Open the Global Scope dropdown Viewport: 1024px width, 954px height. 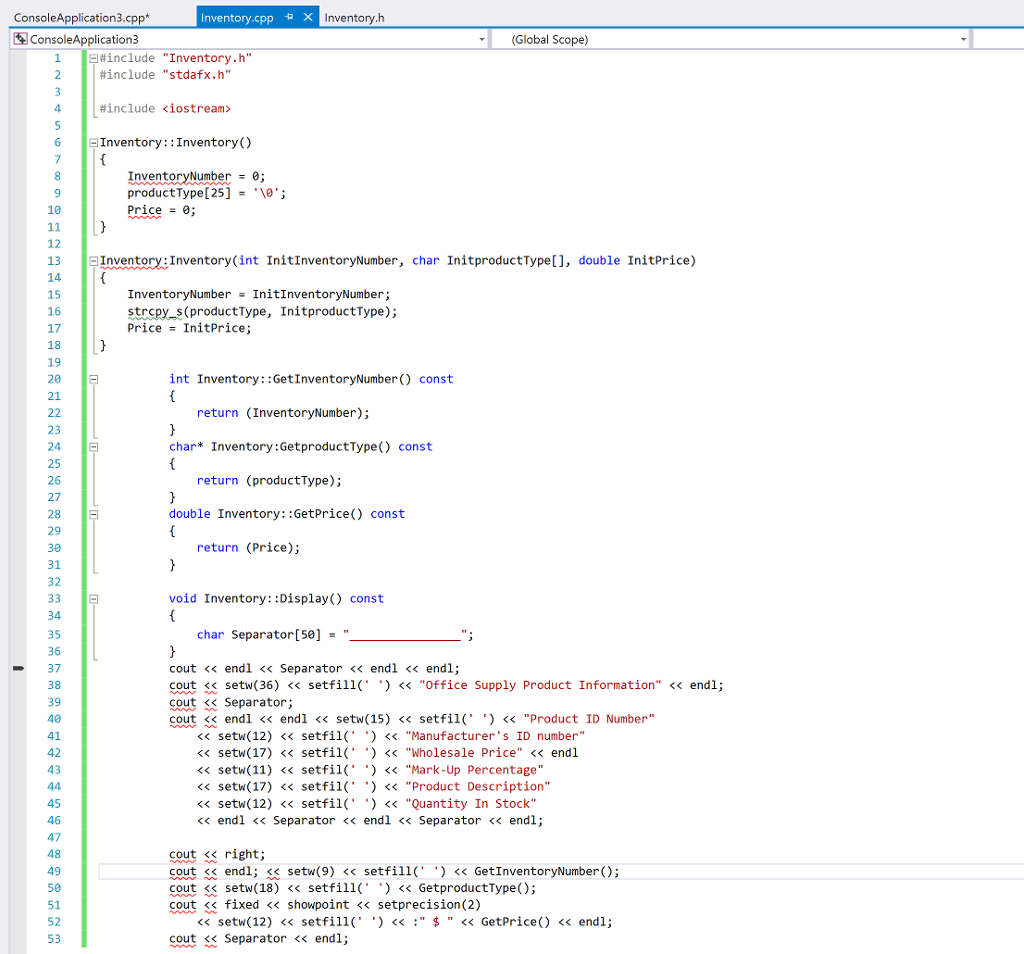[963, 40]
